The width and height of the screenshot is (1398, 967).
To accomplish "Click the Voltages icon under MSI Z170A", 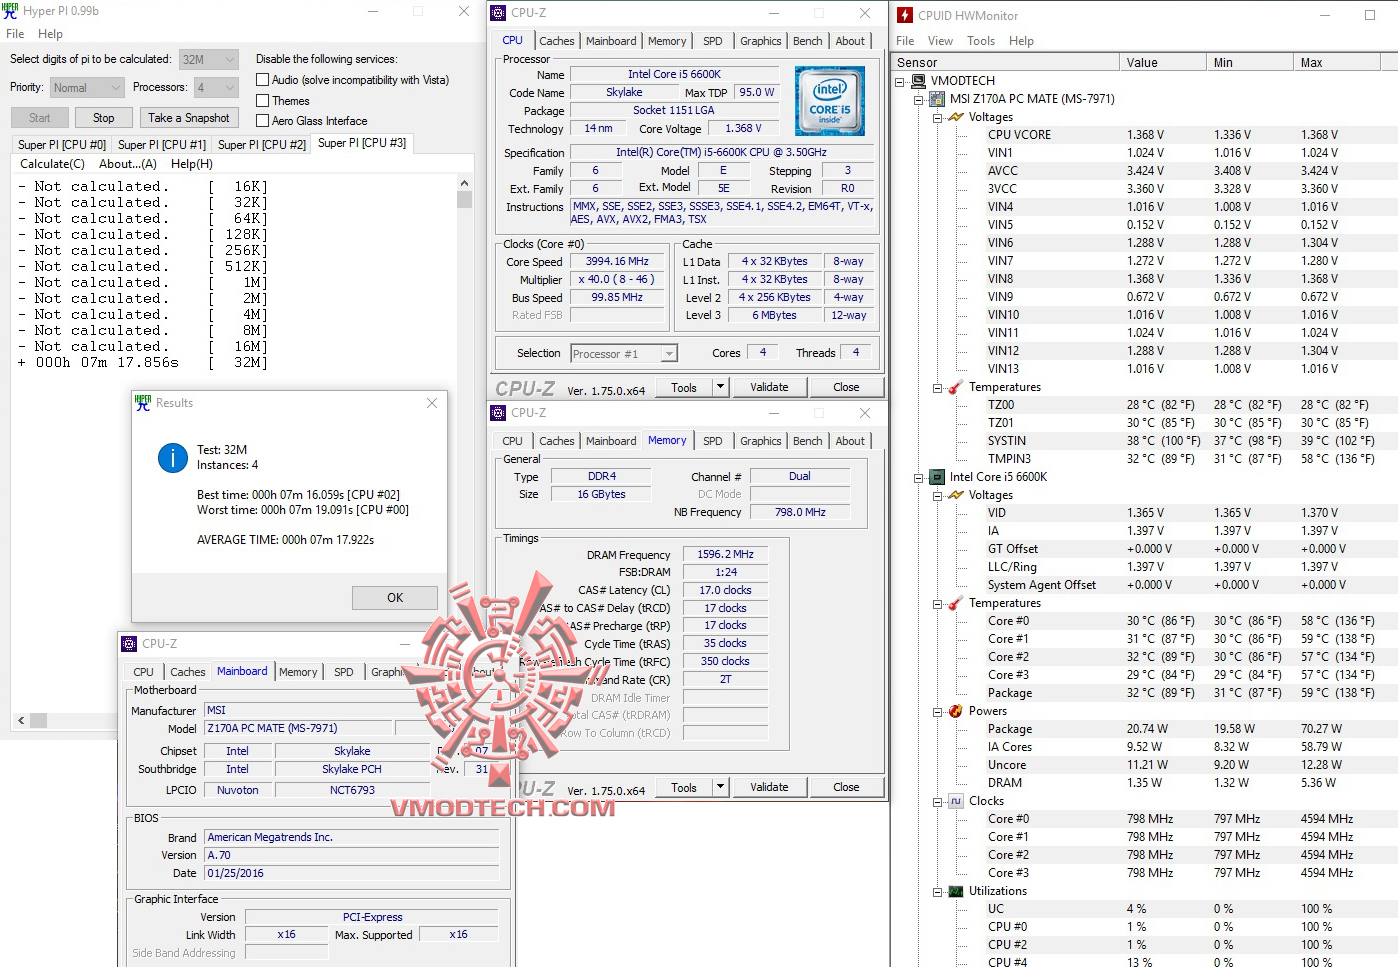I will [x=956, y=117].
